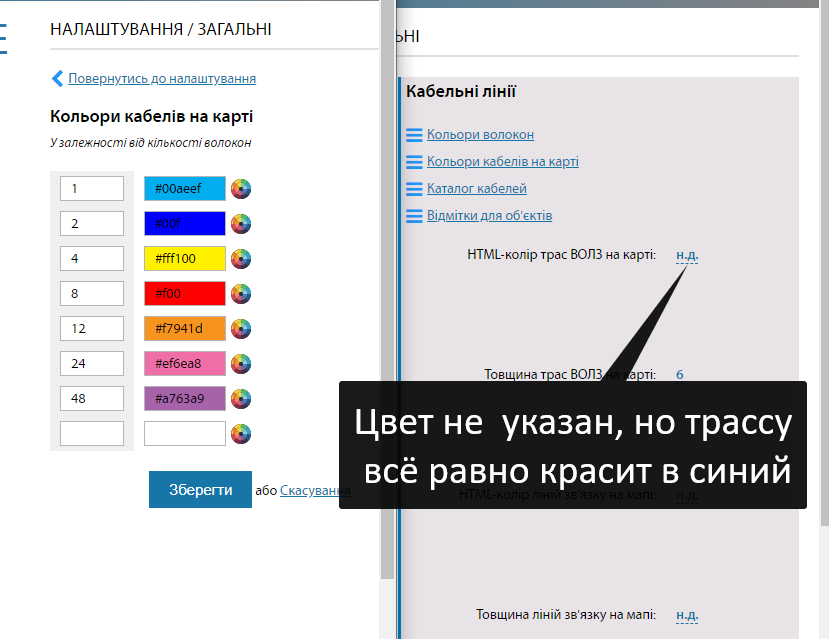Click the blue back chevron icon
Screen dimensions: 829x639
point(57,78)
